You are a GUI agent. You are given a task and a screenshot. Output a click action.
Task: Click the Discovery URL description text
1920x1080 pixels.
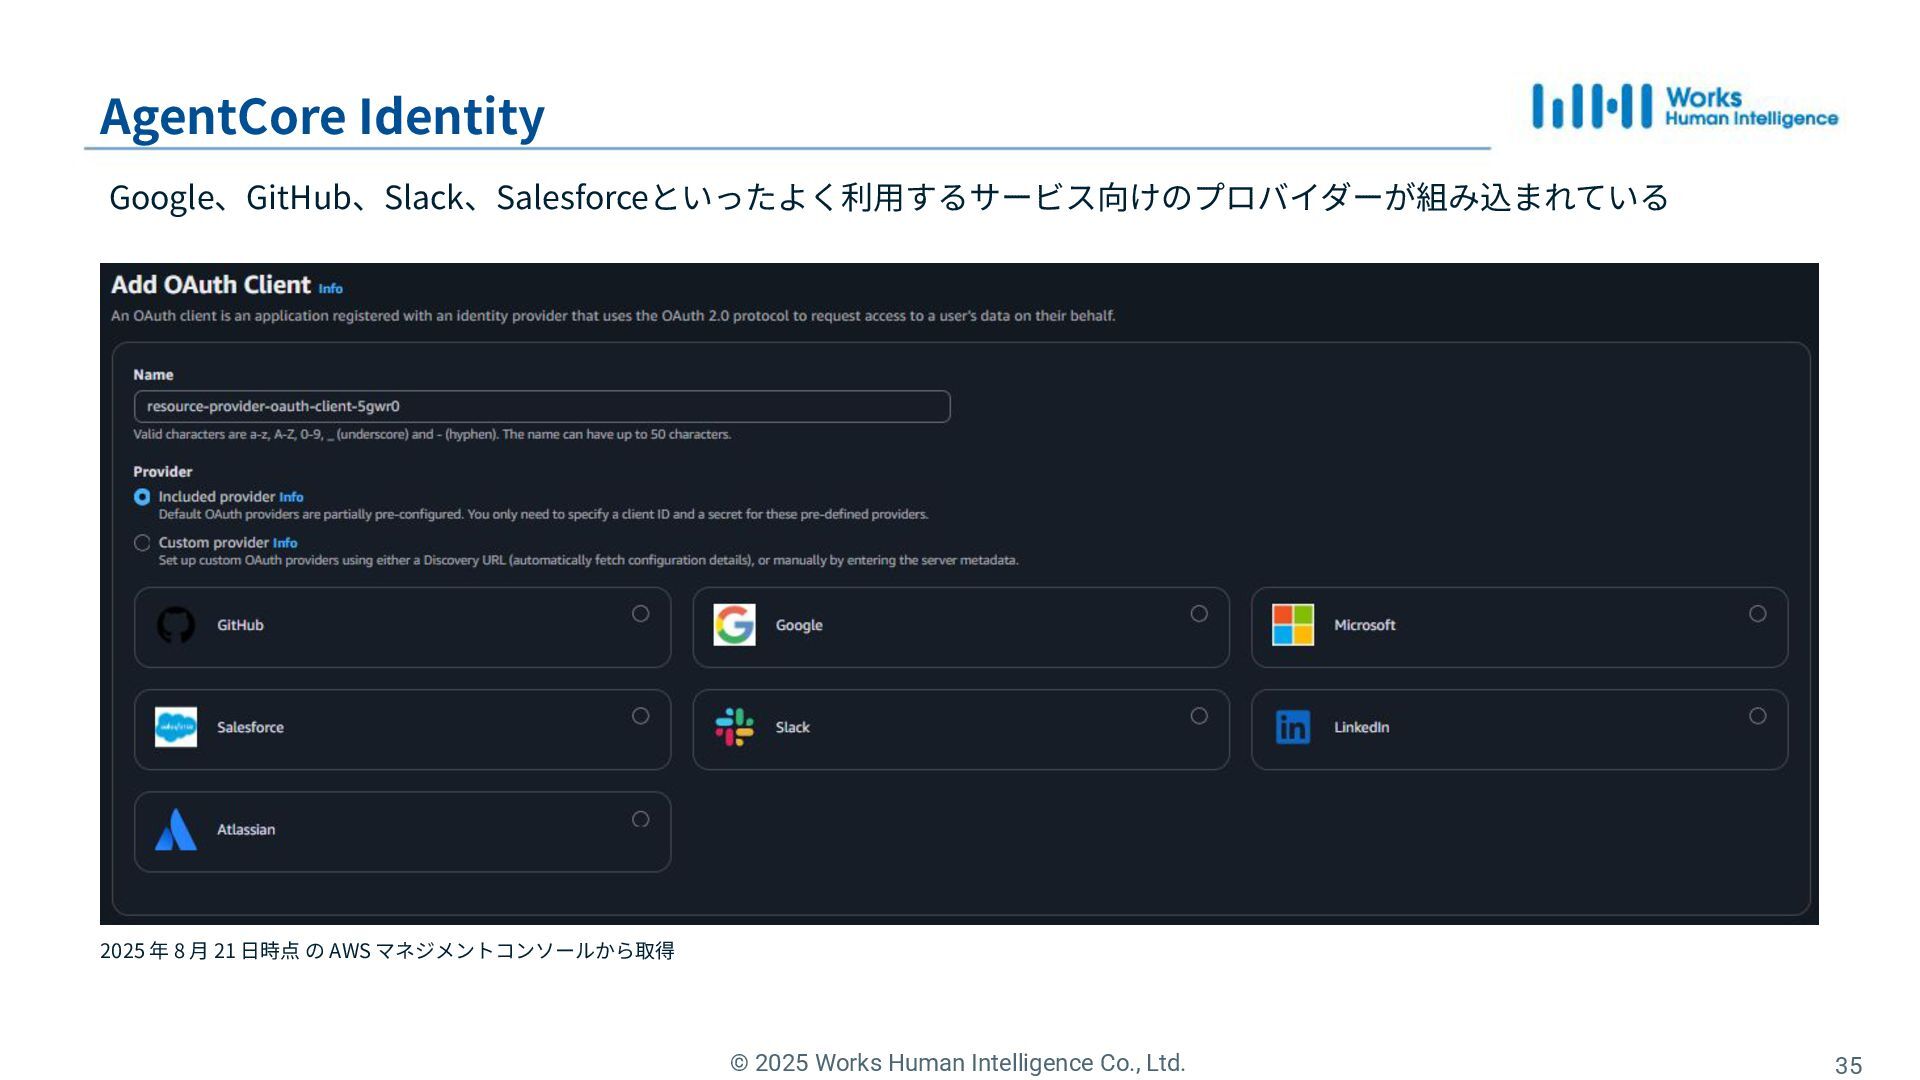588,561
